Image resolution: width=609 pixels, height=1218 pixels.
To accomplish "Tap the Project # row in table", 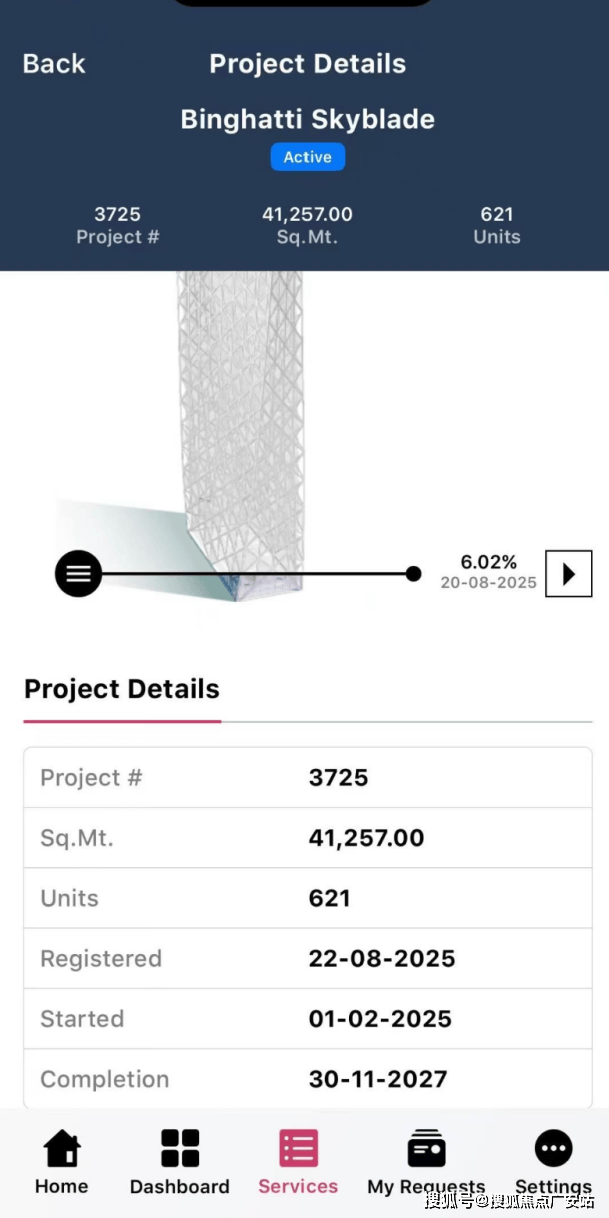I will [x=307, y=778].
